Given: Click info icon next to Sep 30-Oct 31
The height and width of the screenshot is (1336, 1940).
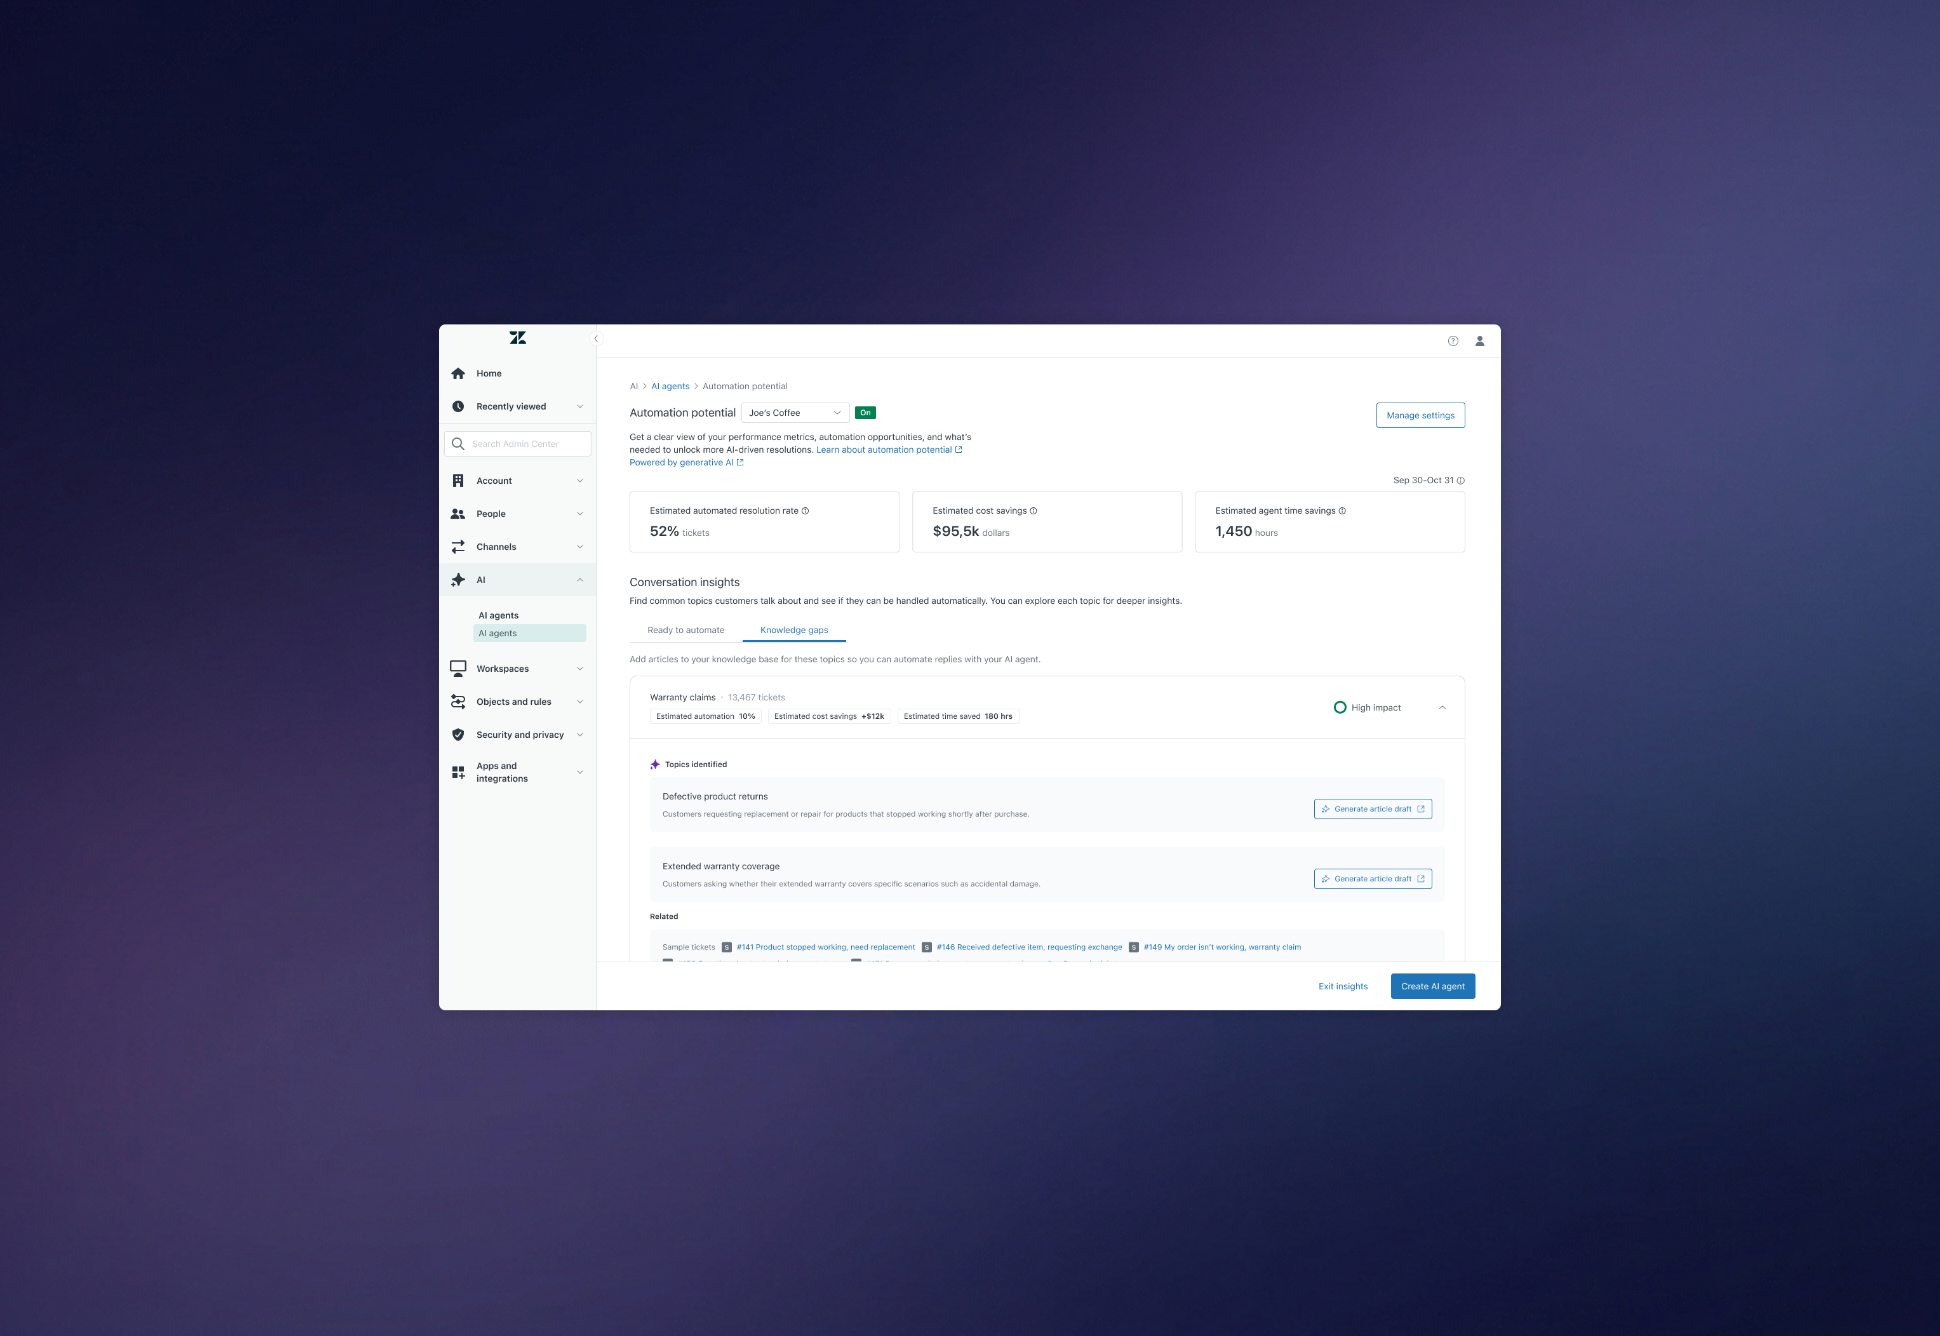Looking at the screenshot, I should pos(1461,481).
